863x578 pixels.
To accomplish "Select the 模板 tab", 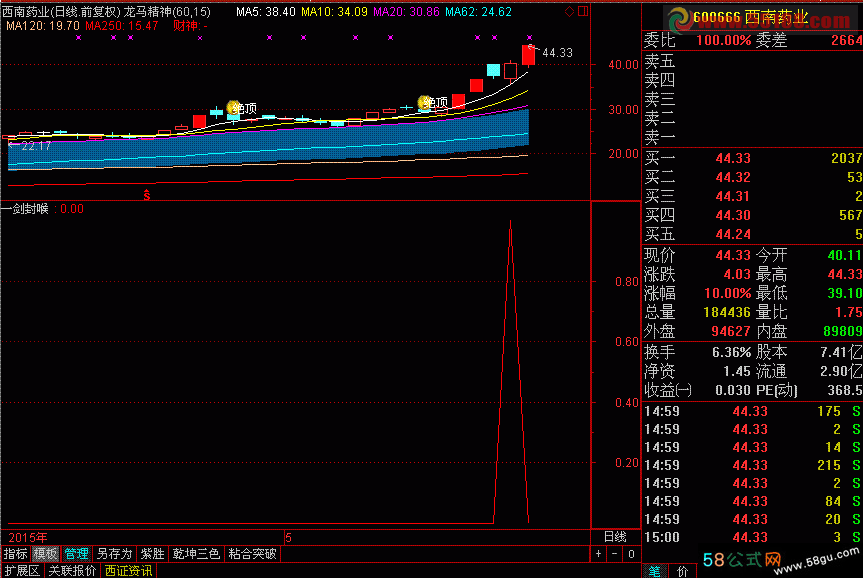I will pos(45,554).
